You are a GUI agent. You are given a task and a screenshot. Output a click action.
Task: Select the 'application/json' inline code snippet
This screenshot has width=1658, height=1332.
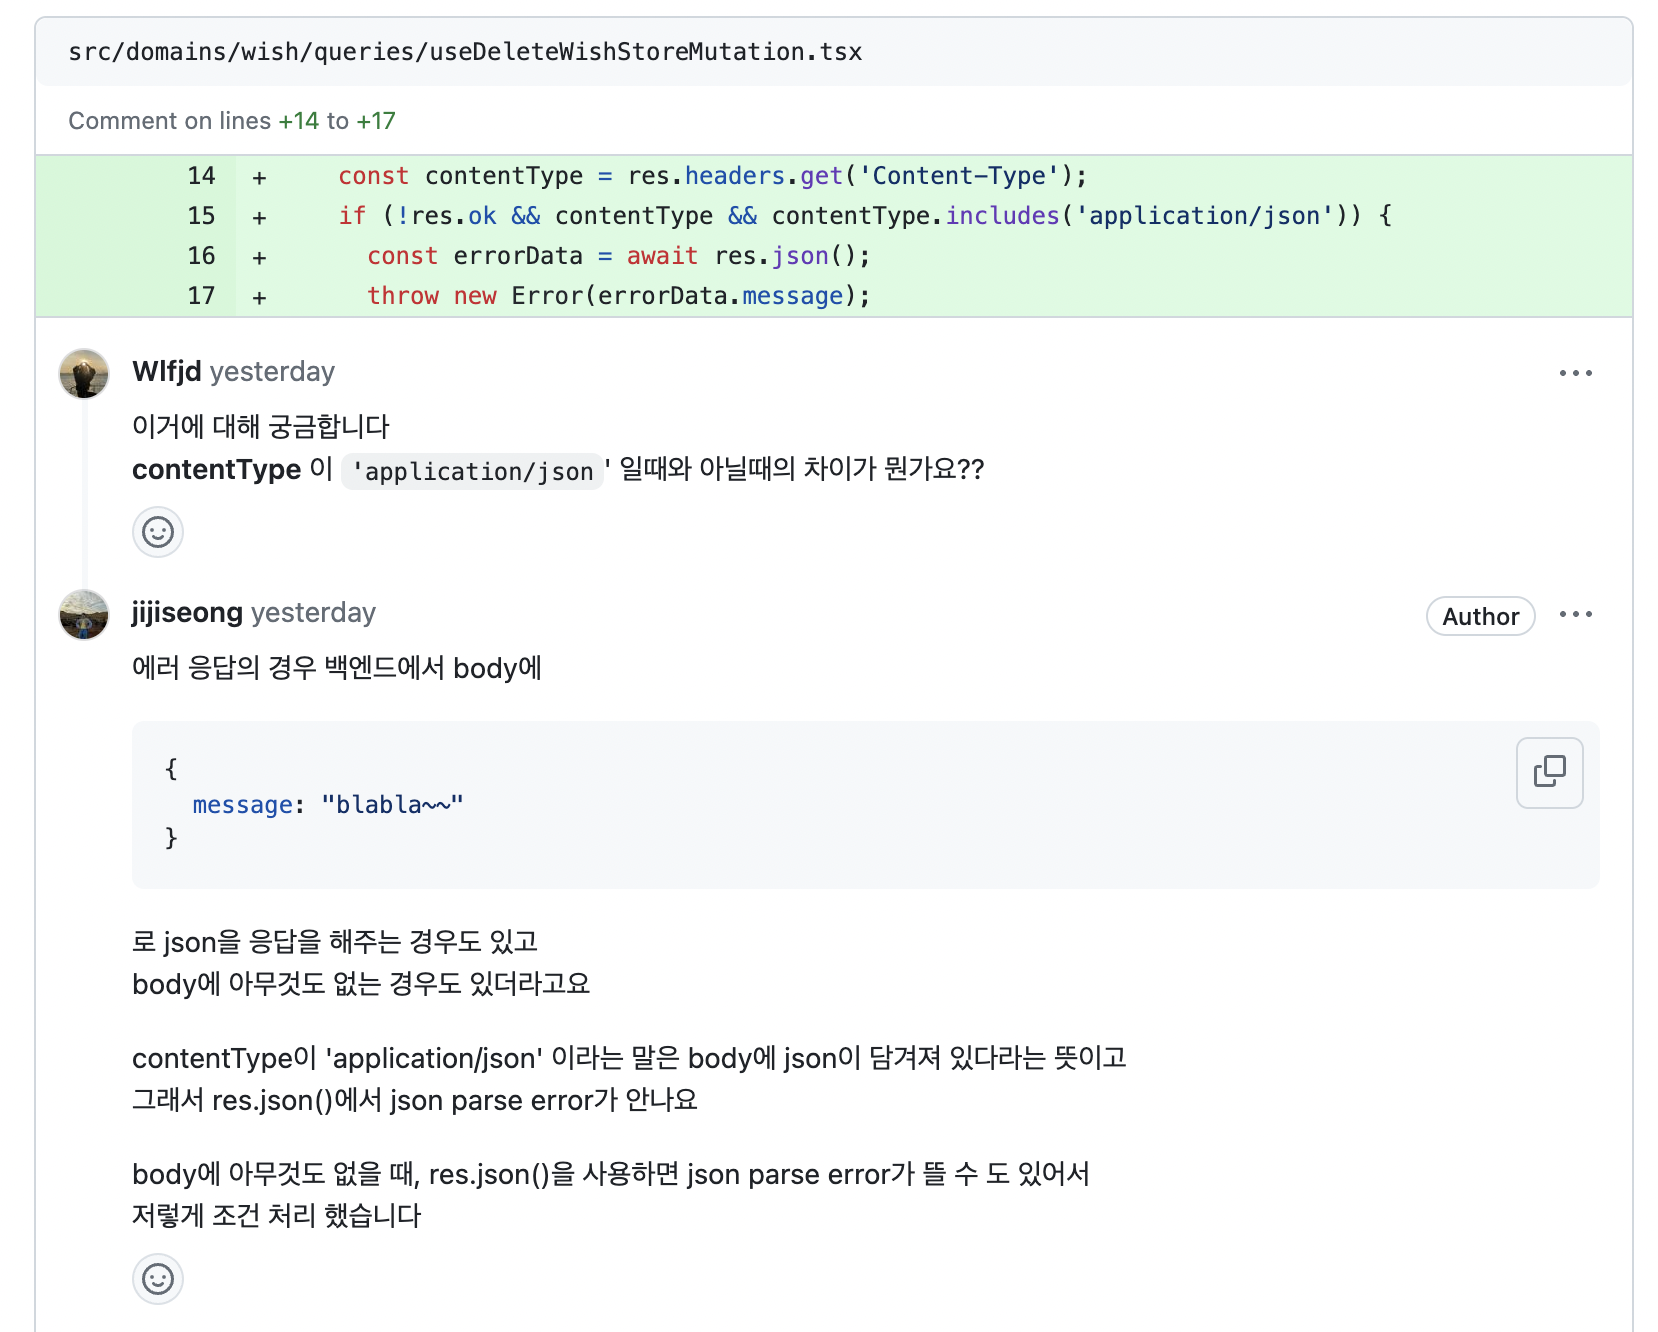(x=473, y=470)
